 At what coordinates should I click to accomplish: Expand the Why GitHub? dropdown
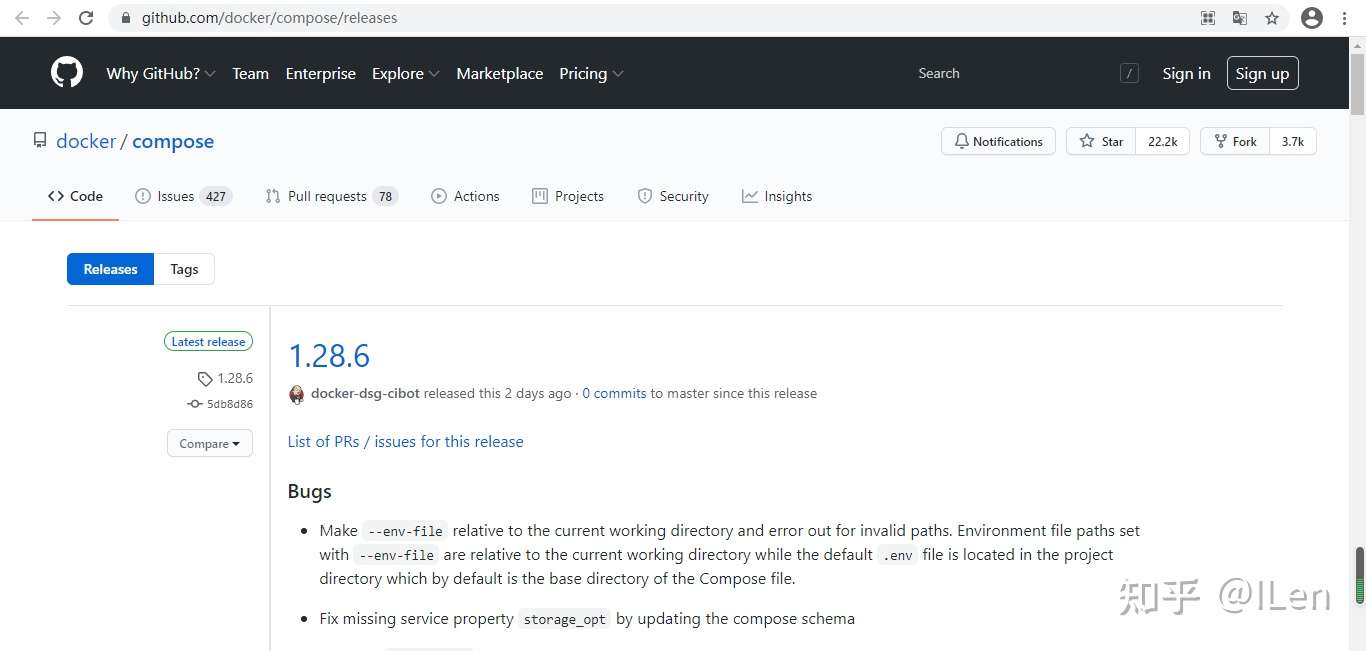(x=161, y=74)
